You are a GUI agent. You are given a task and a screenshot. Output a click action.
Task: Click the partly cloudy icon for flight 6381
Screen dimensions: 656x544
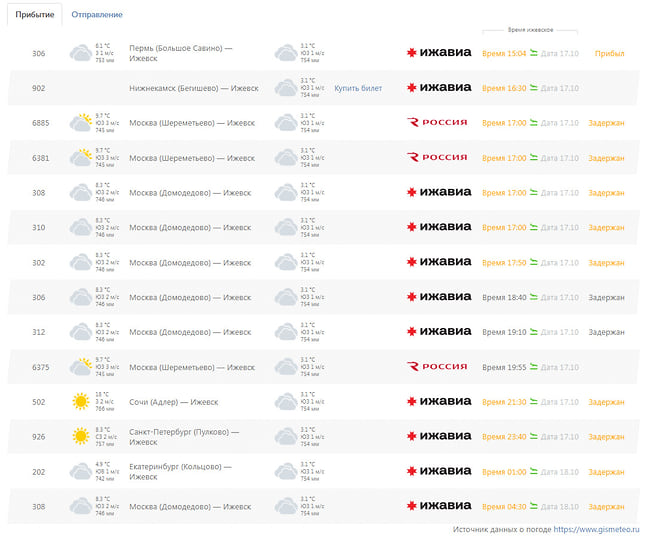(x=80, y=158)
